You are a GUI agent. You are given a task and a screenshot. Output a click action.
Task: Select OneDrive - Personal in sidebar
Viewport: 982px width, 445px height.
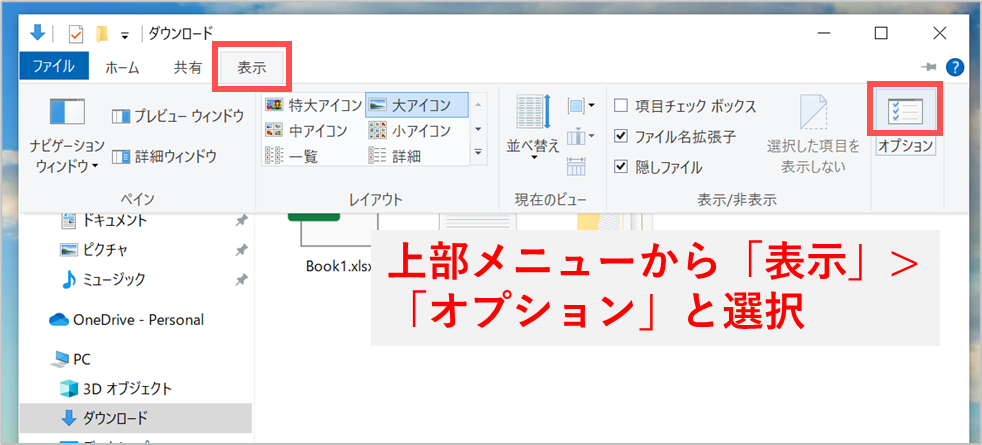click(138, 320)
